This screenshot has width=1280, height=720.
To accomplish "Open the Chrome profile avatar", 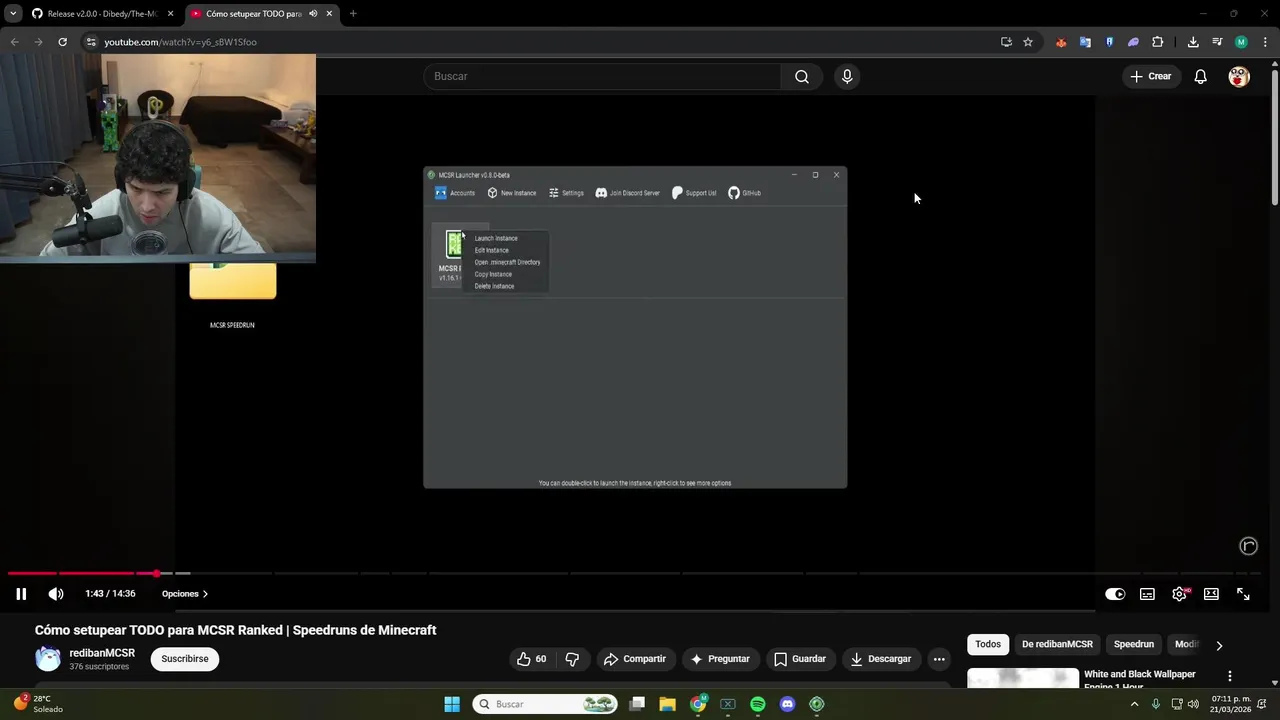I will (1241, 42).
